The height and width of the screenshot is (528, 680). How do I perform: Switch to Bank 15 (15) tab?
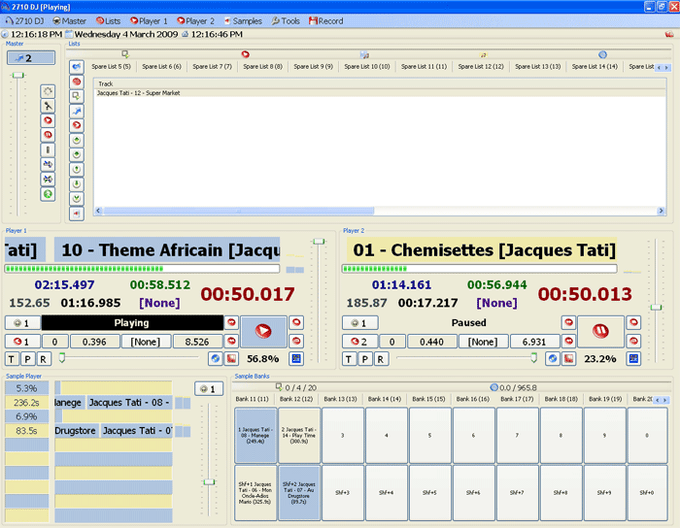[428, 399]
